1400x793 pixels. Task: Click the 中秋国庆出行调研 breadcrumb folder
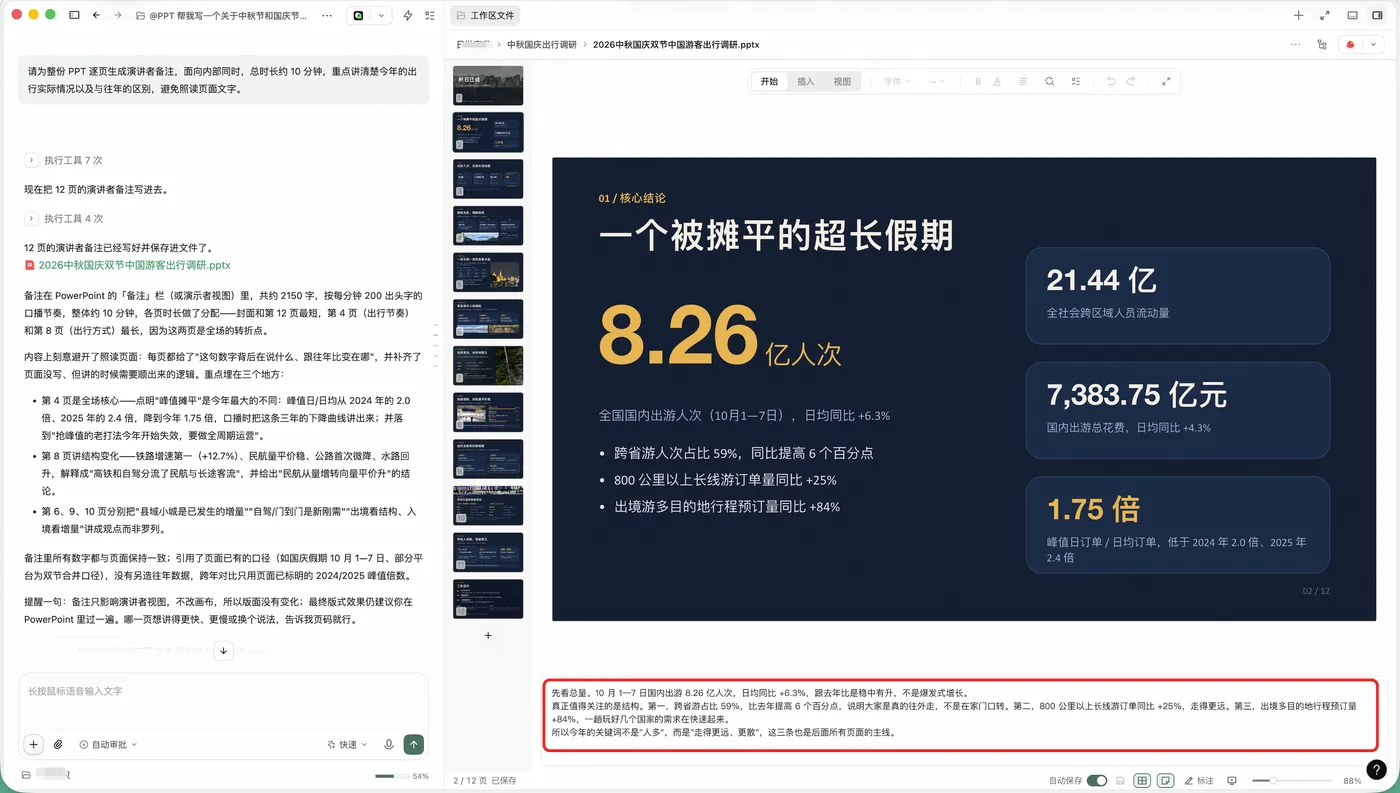542,45
